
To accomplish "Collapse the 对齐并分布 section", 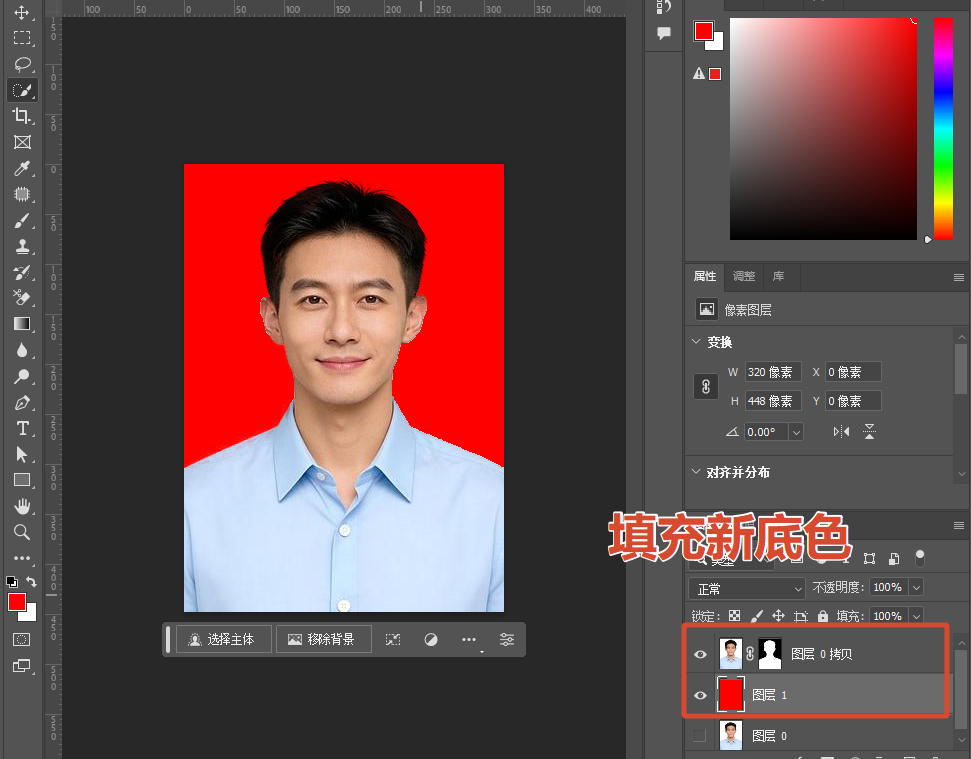I will point(696,472).
